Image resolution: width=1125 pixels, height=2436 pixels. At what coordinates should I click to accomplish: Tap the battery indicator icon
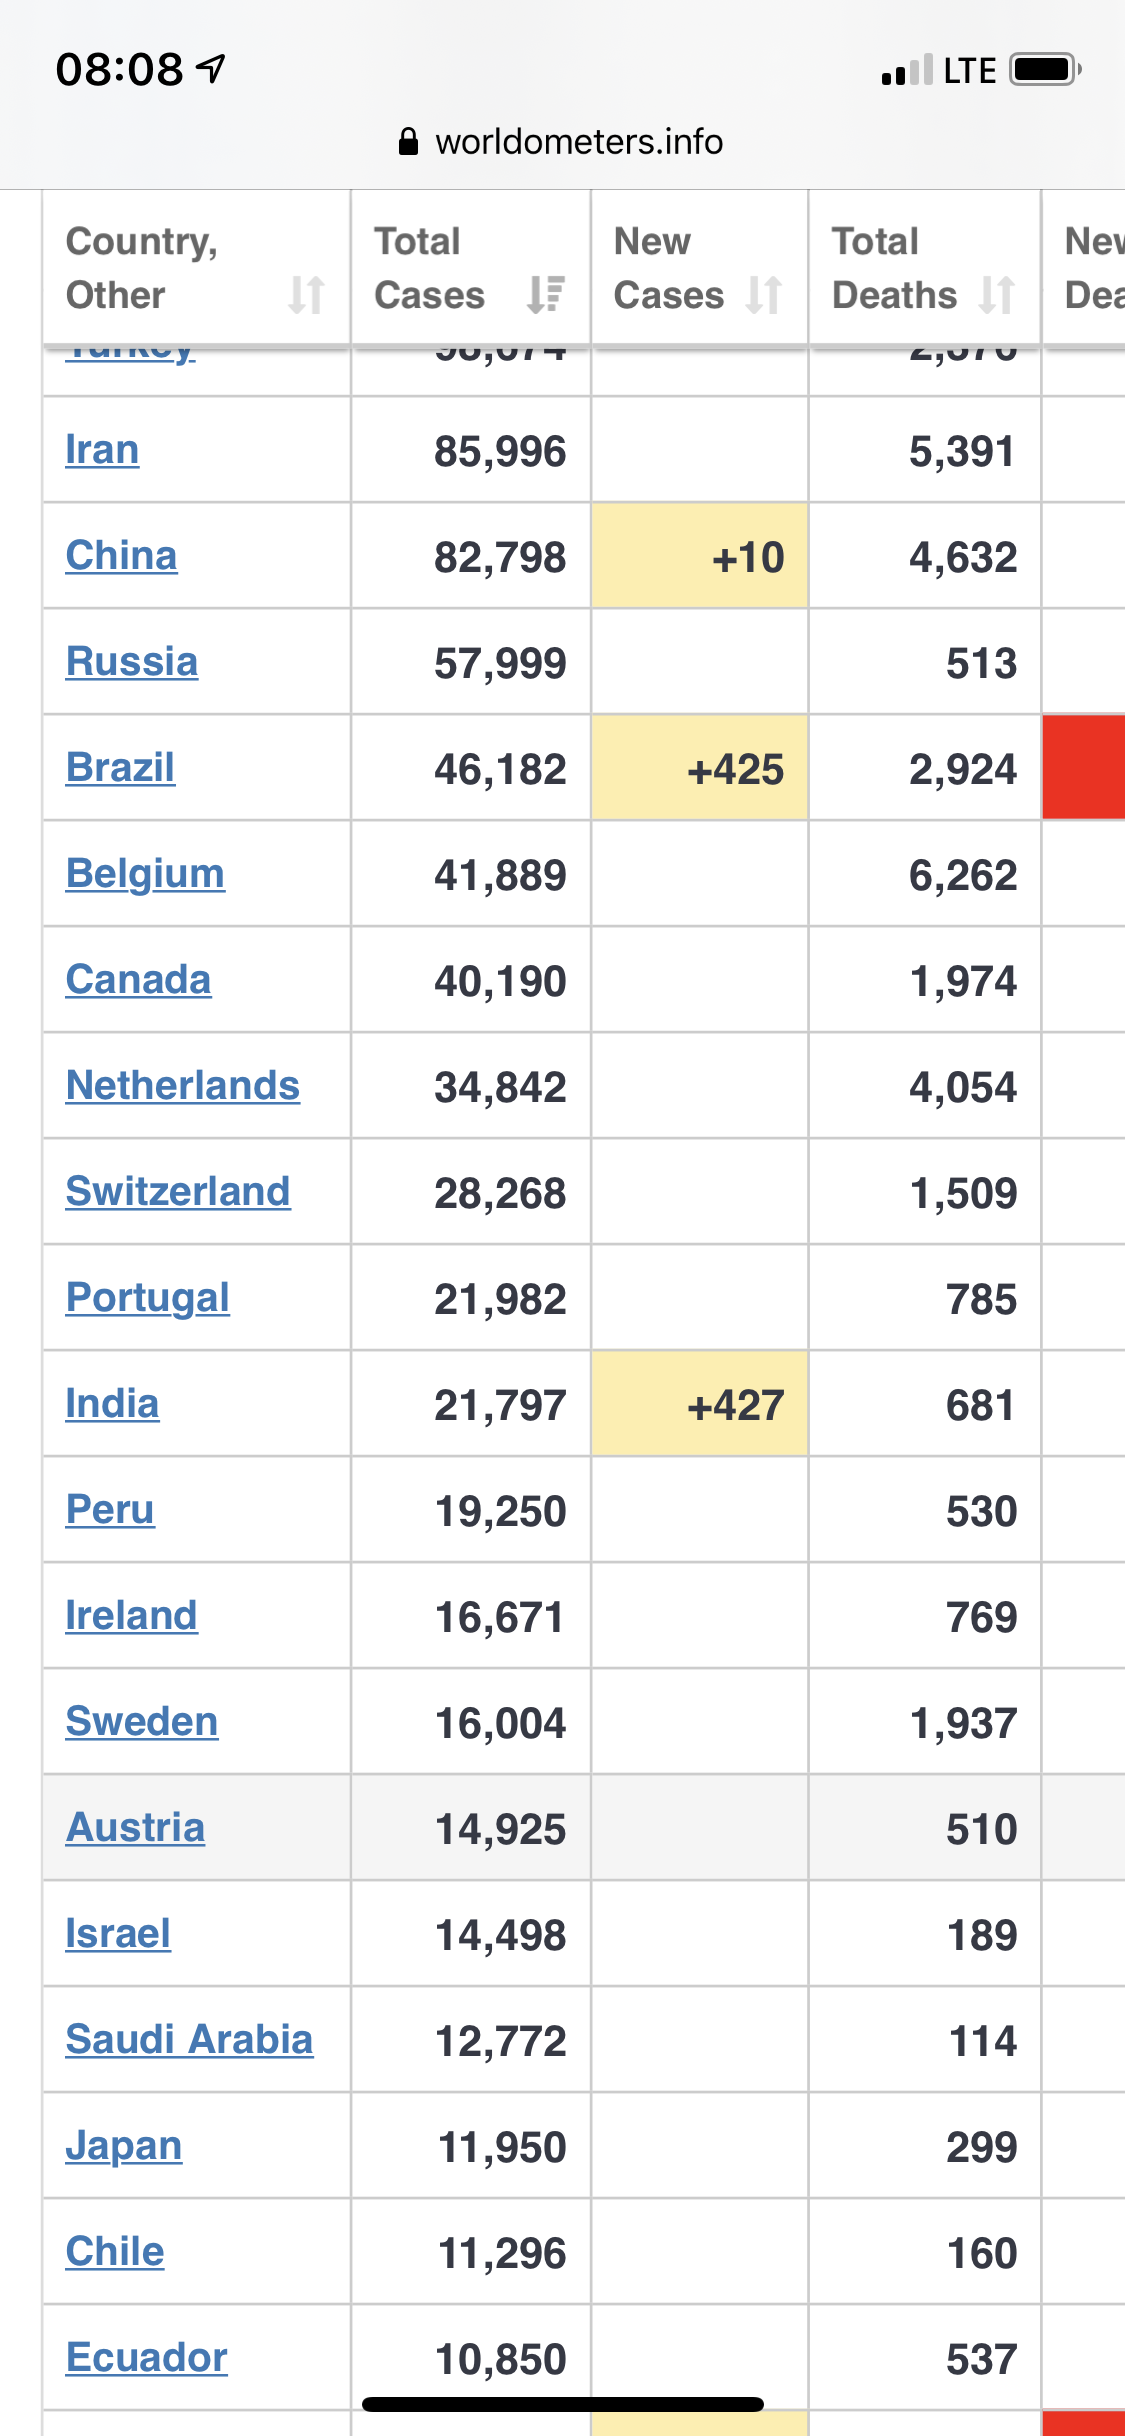point(1046,70)
